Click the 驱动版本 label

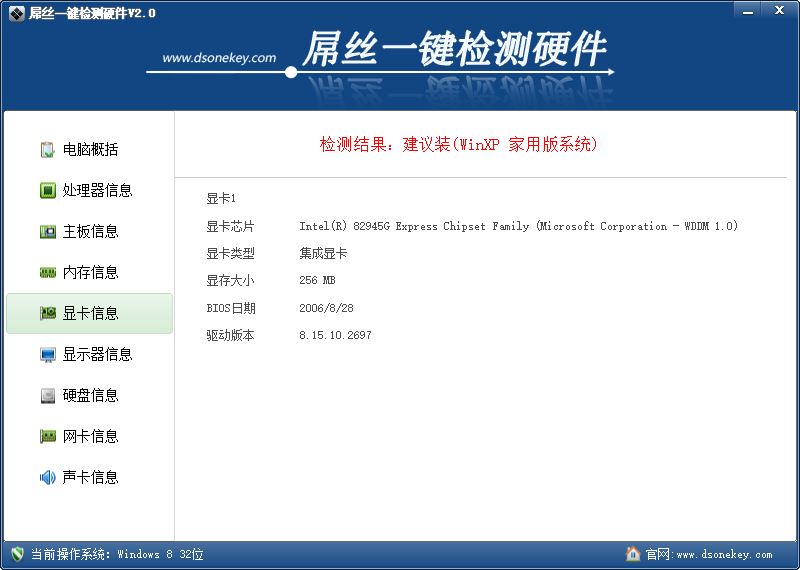pos(230,335)
